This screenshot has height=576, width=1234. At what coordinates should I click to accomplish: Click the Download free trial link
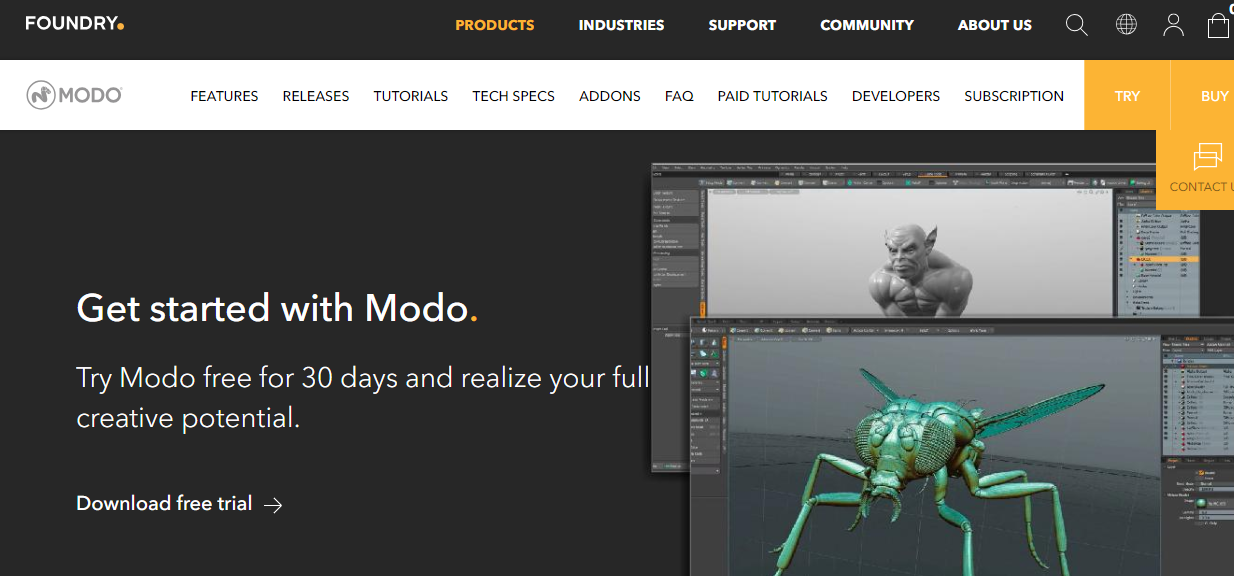[x=164, y=503]
